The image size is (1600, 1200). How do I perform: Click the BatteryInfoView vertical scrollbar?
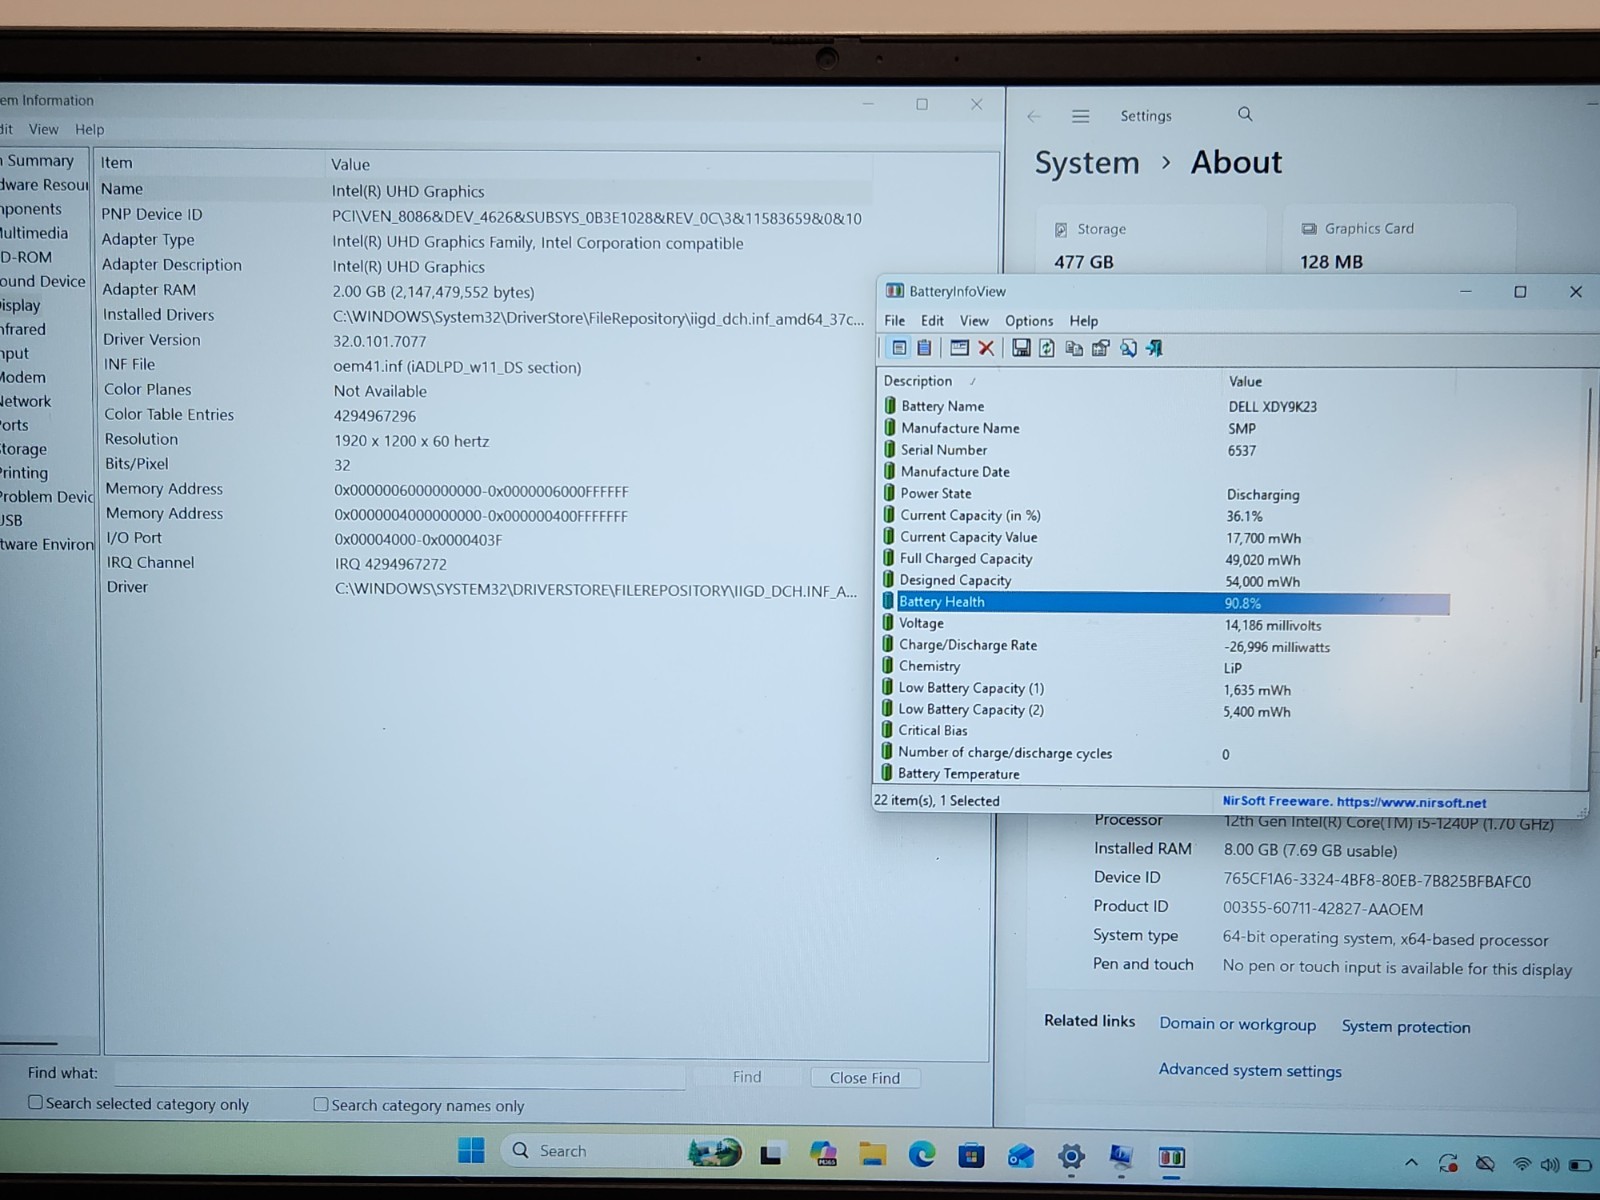(1585, 545)
